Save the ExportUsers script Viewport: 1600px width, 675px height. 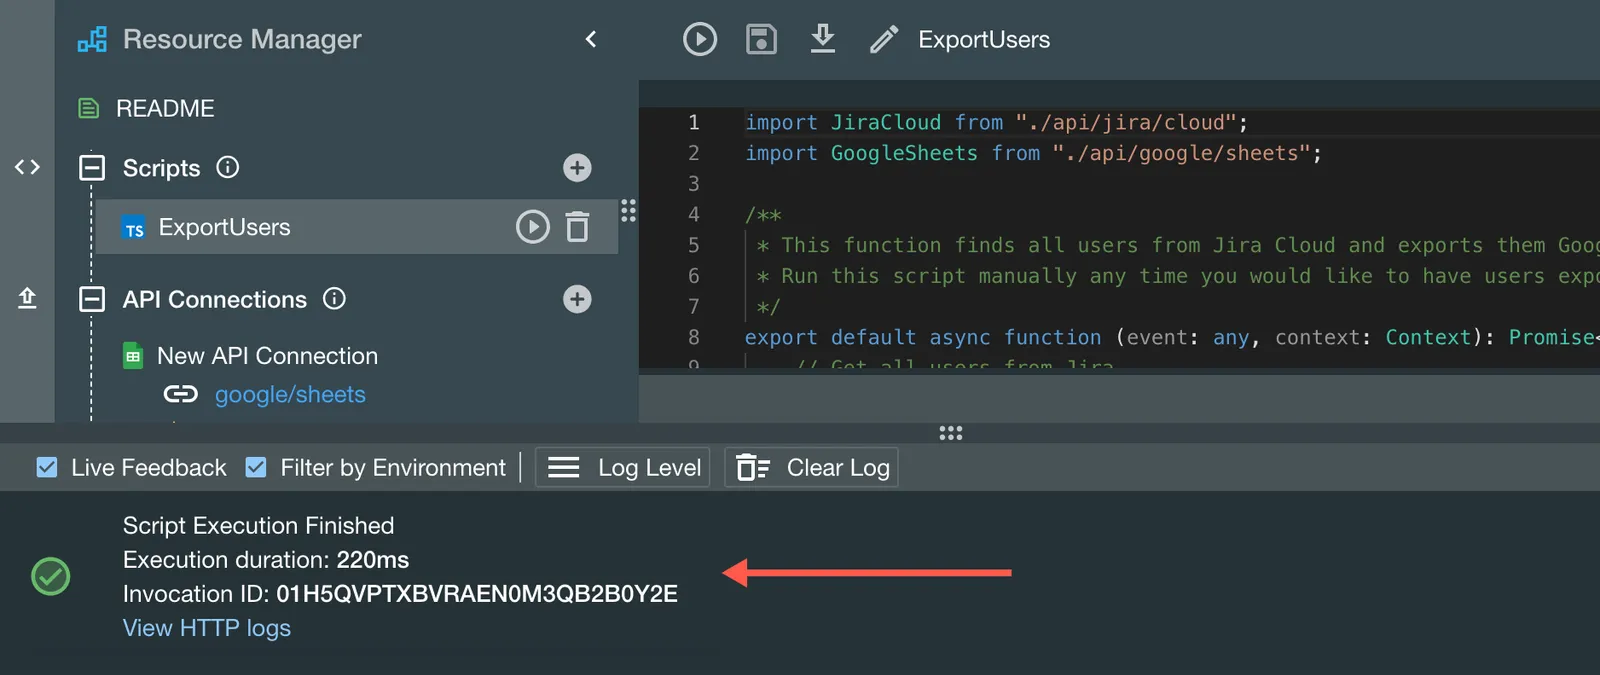point(761,39)
